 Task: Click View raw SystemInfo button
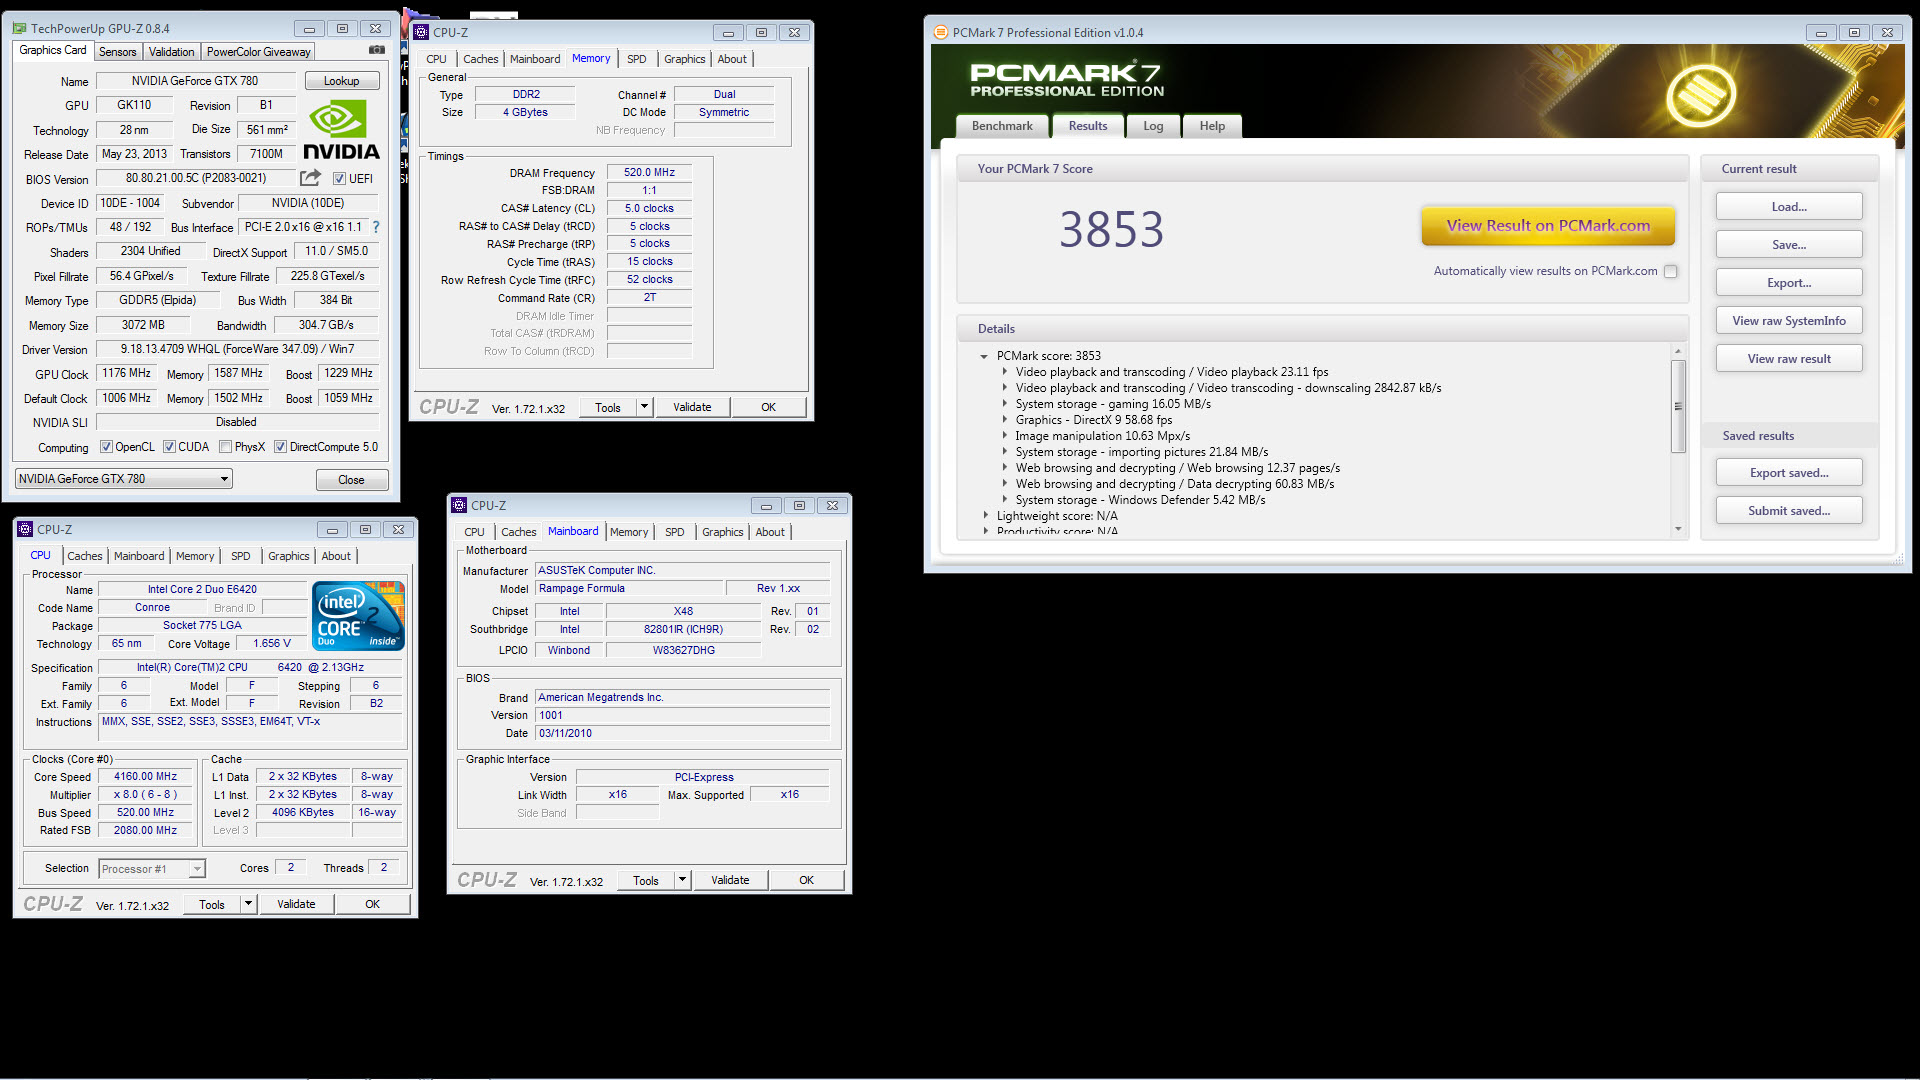tap(1789, 321)
